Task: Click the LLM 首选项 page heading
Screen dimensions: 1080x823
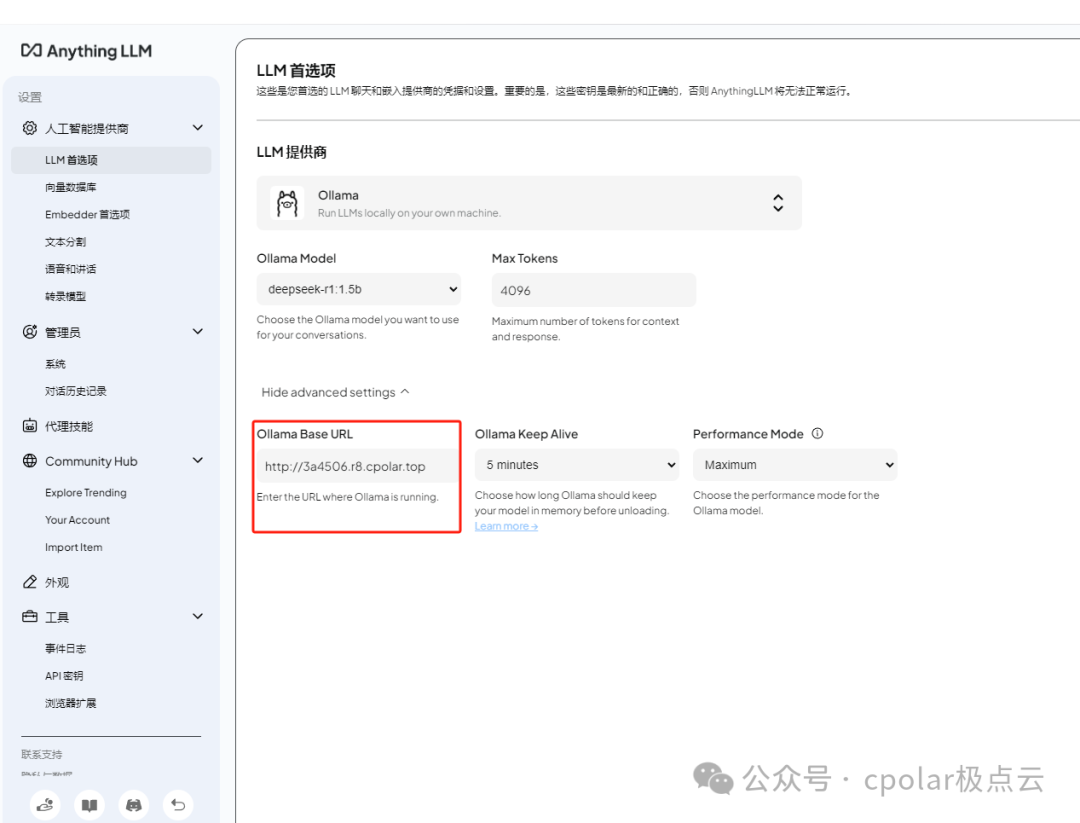Action: (296, 70)
